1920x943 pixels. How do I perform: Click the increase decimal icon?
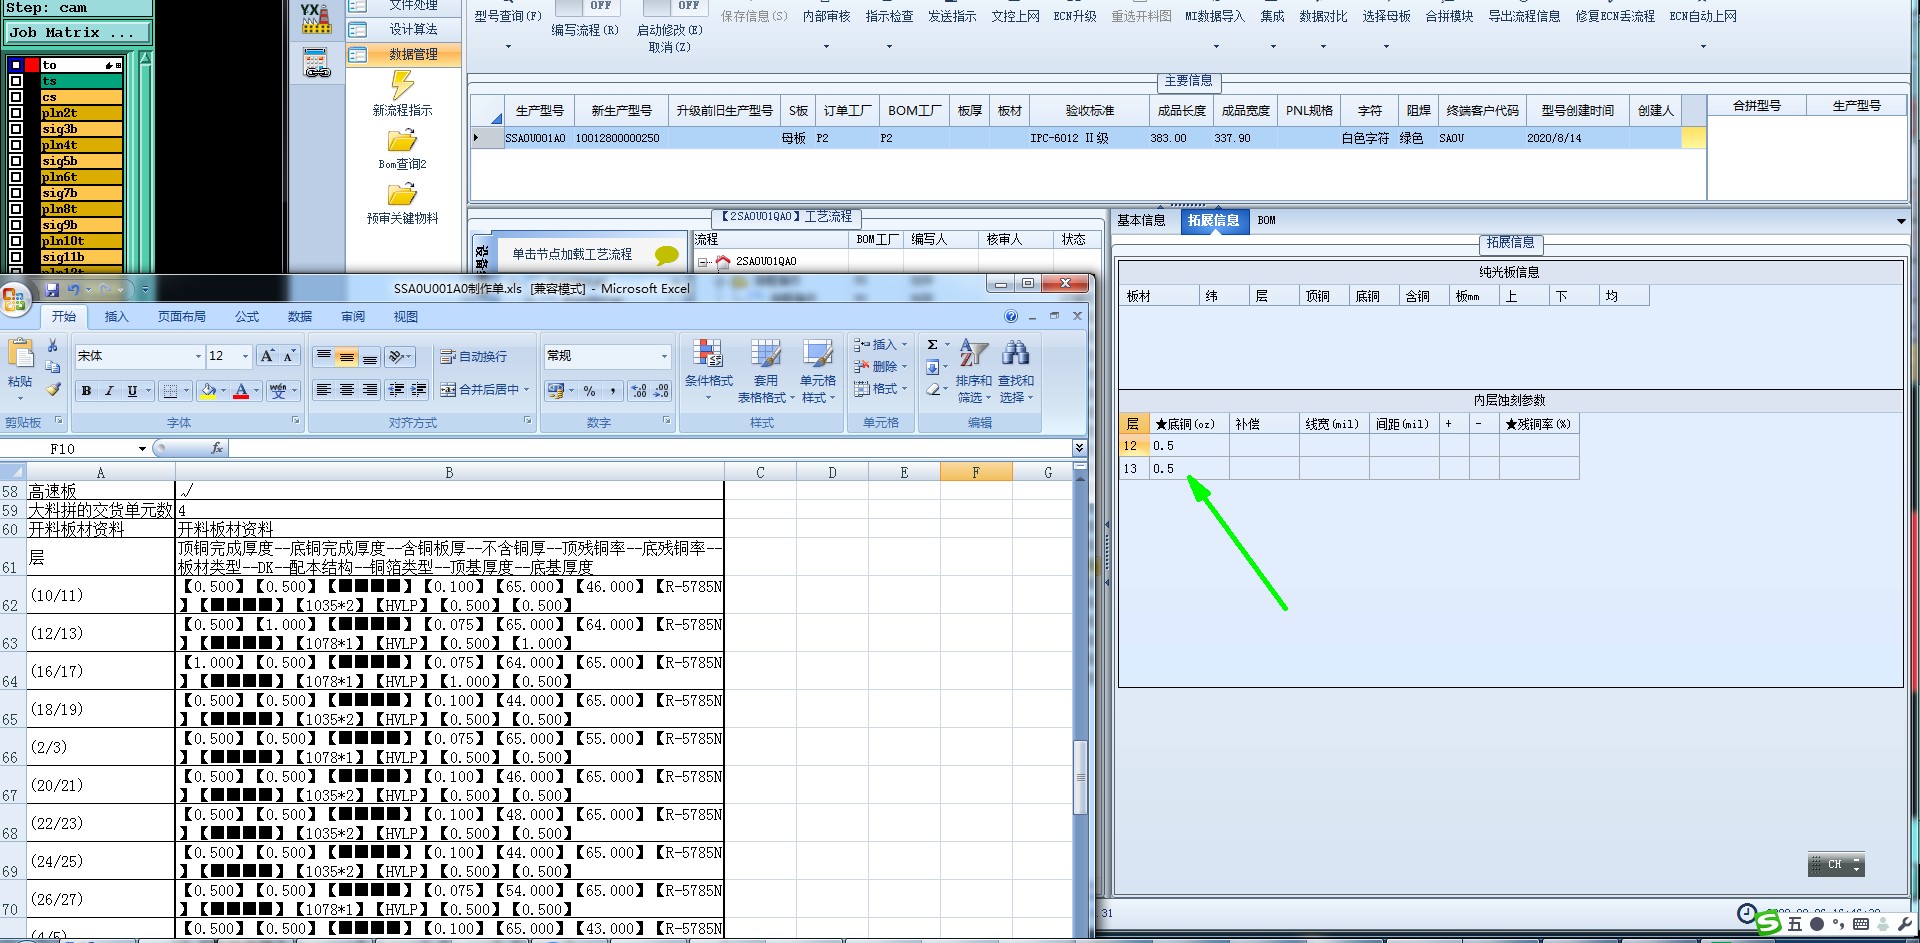639,391
